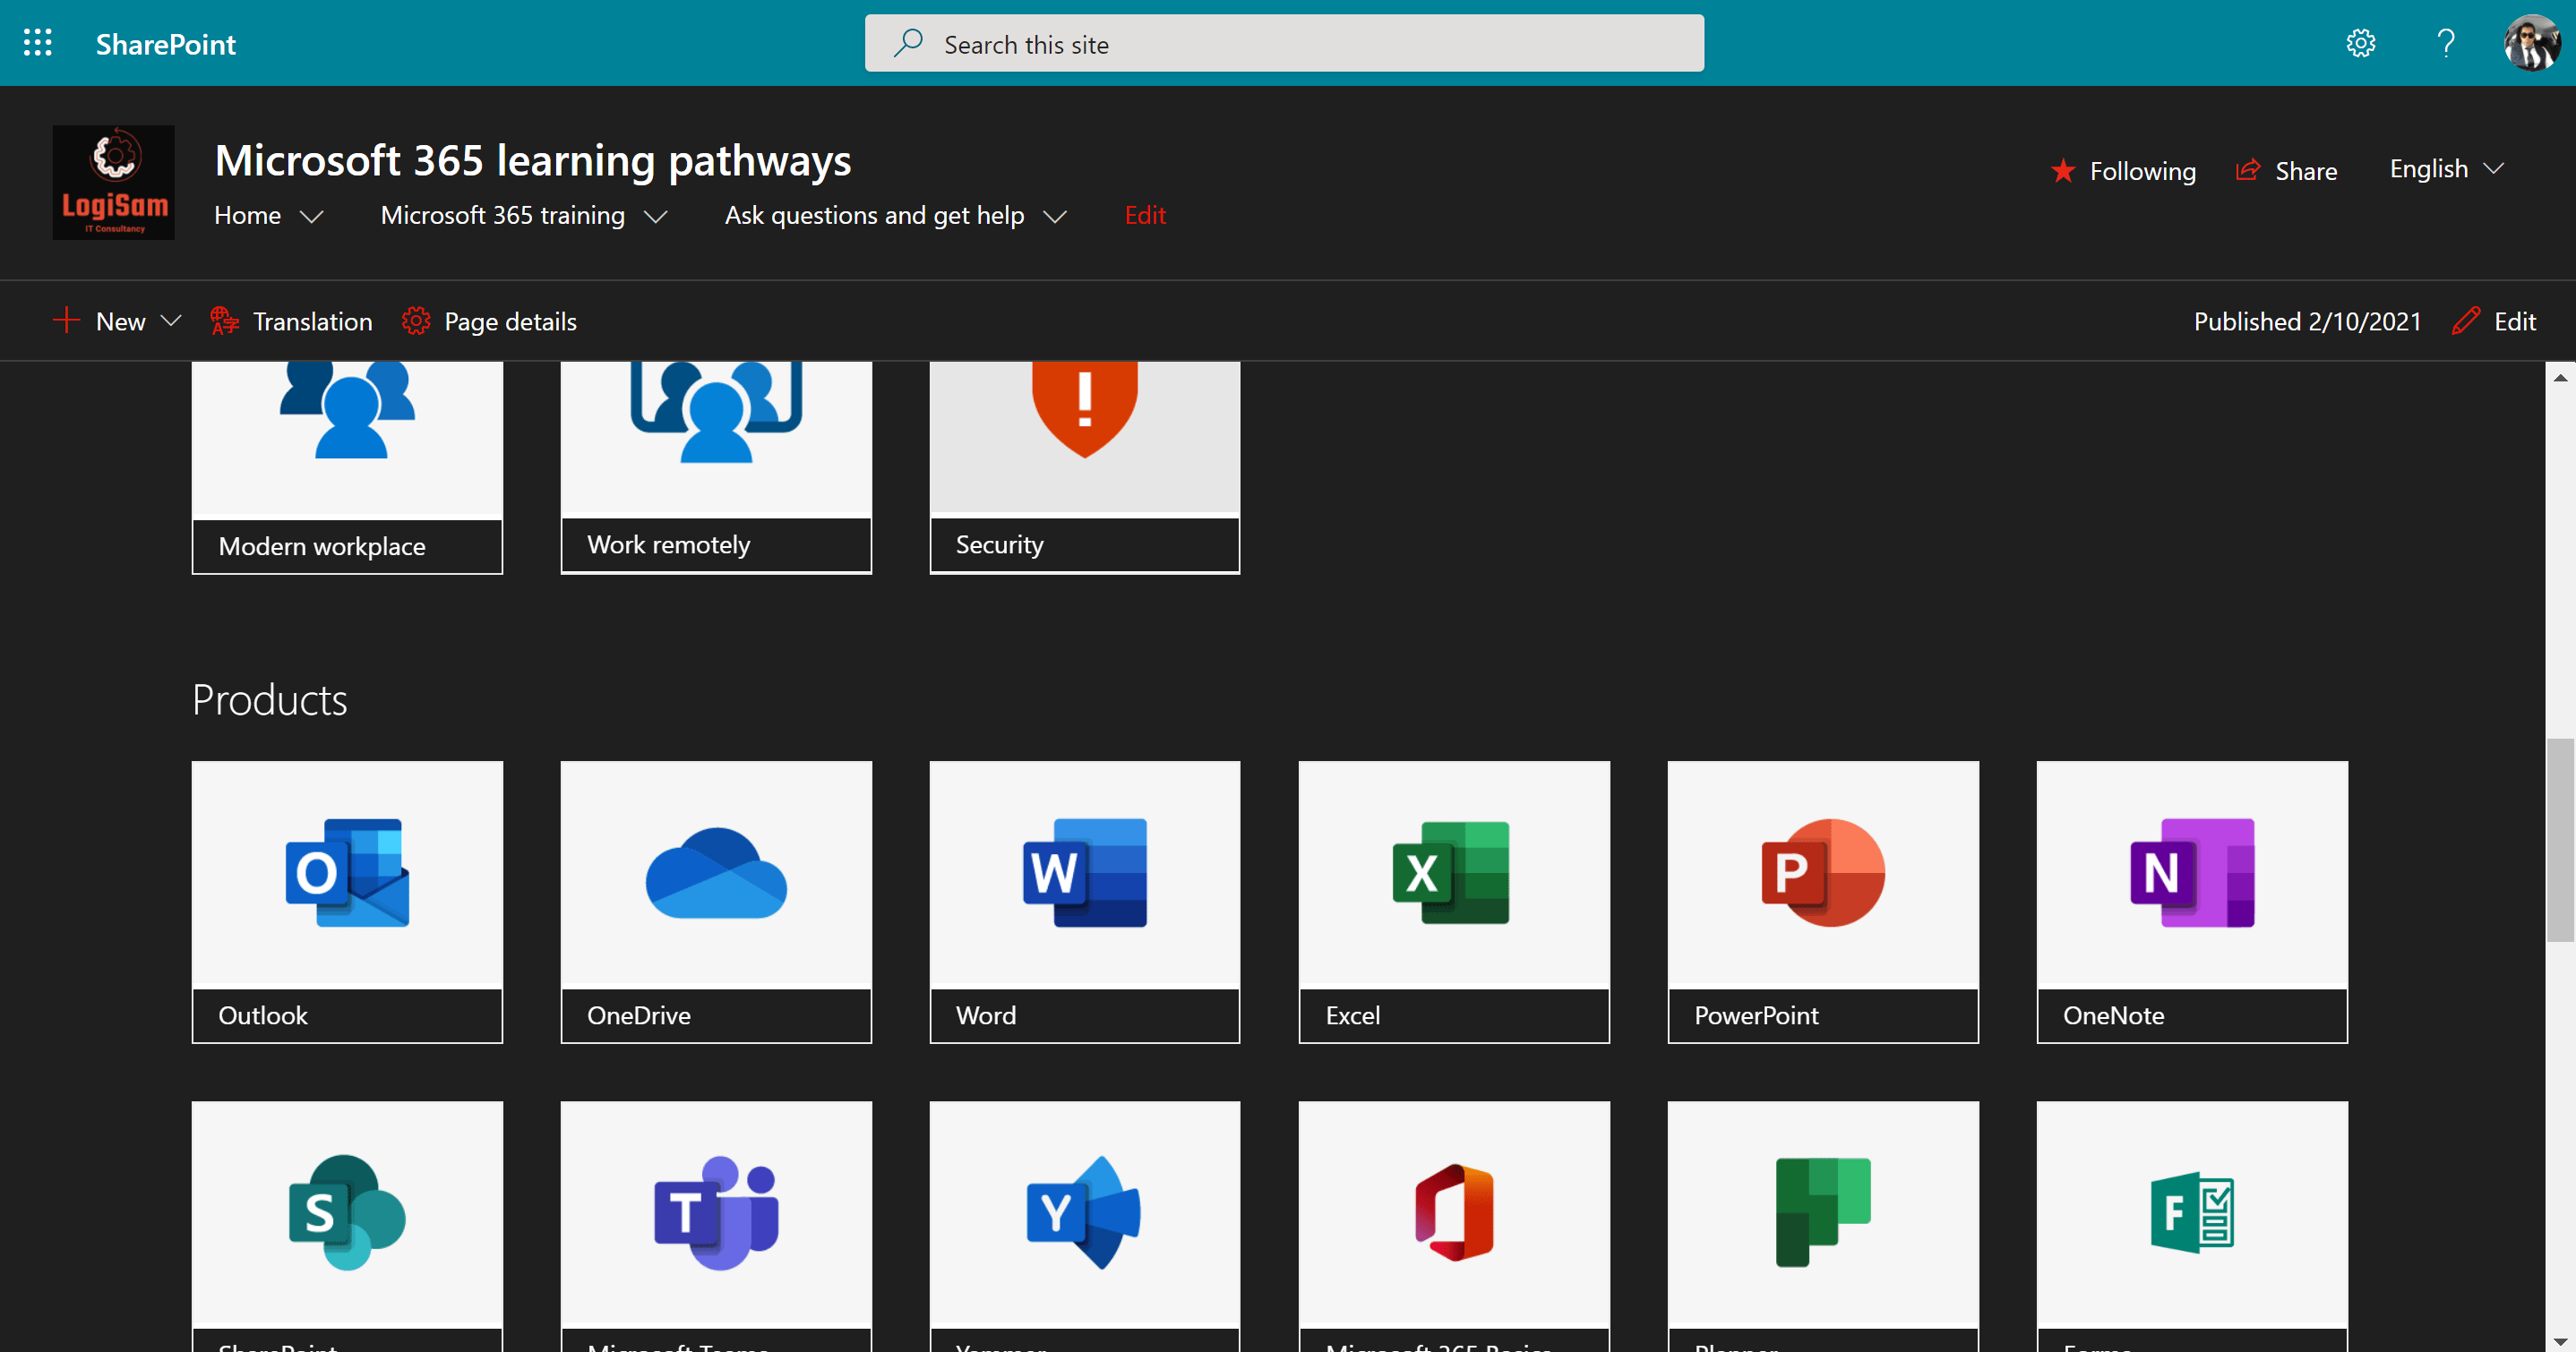Click the help question mark icon

tap(2445, 43)
